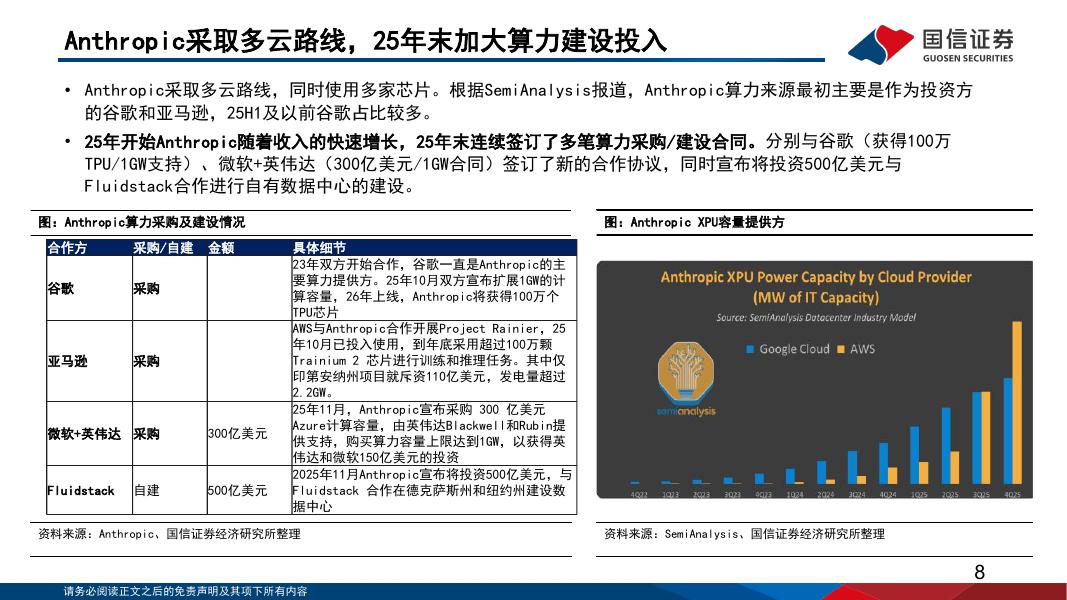Click the first bullet point marker

[66, 88]
